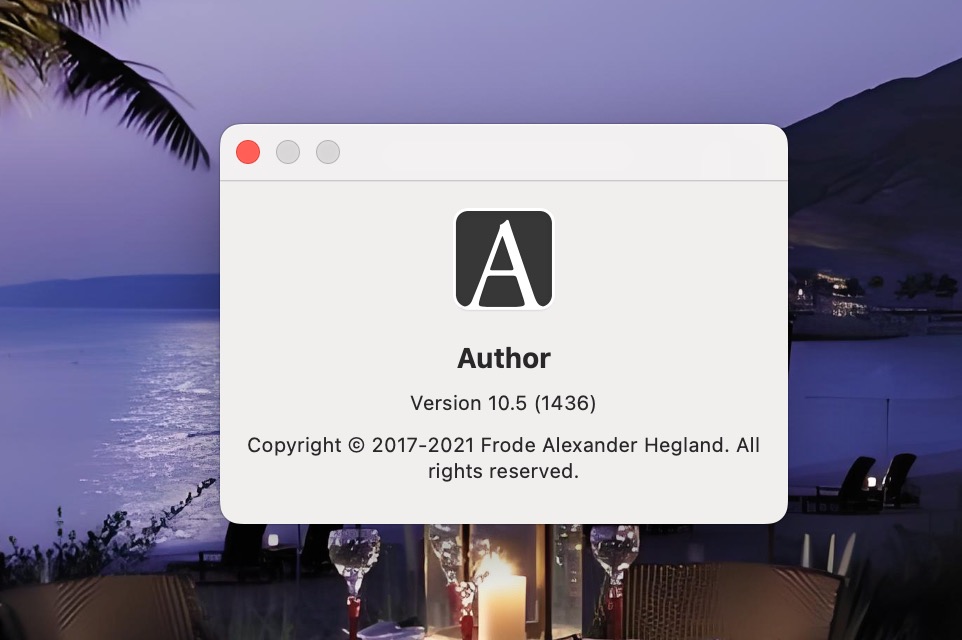Click the Version 10.5 (1436) text
The width and height of the screenshot is (962, 640).
pyautogui.click(x=503, y=403)
